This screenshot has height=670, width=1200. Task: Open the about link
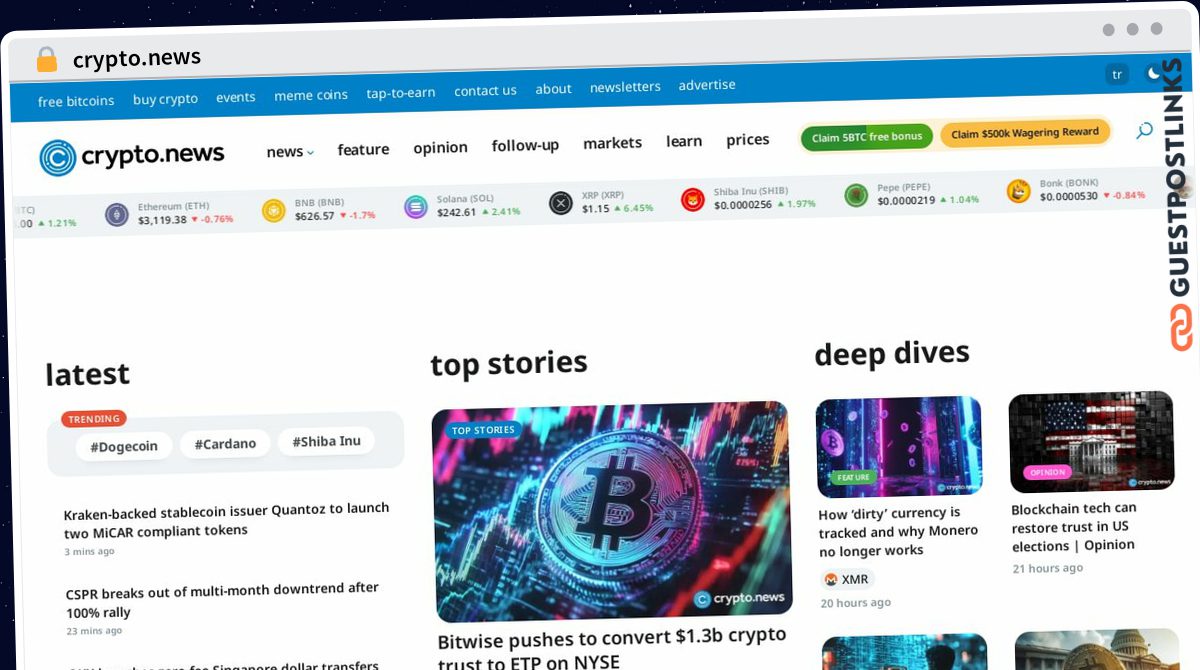[553, 89]
